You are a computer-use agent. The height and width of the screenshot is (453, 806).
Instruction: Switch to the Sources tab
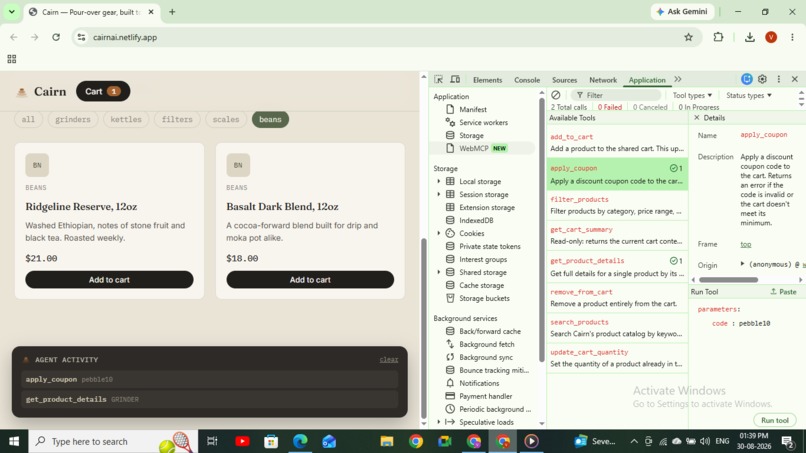pos(564,80)
